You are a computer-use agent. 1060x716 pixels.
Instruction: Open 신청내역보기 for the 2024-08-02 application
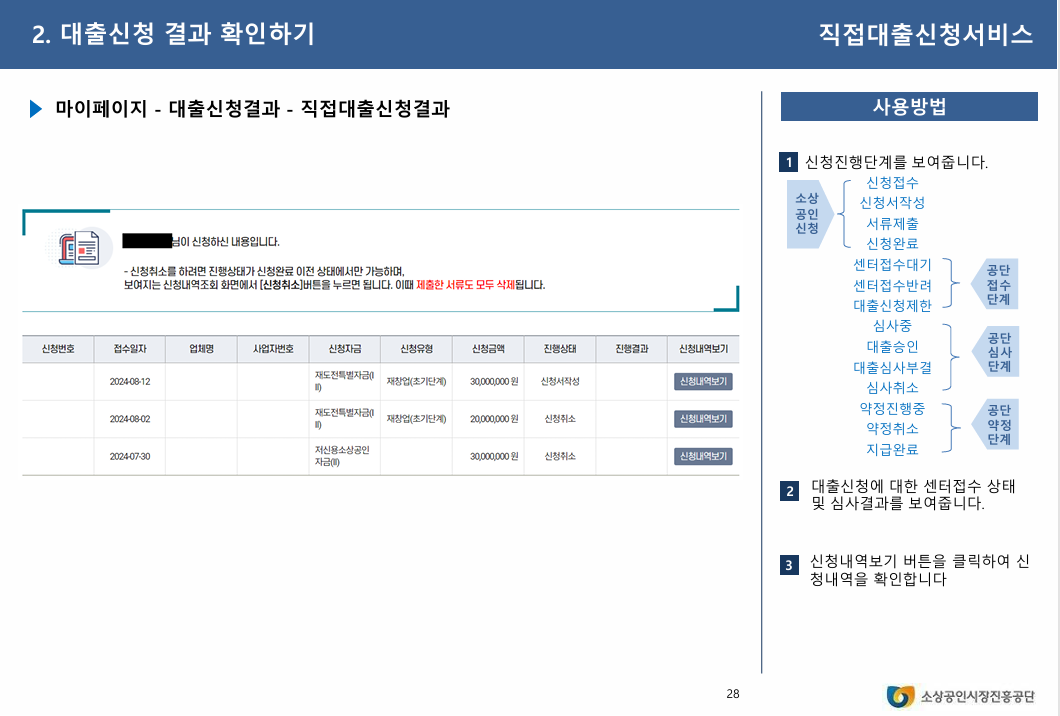click(704, 418)
